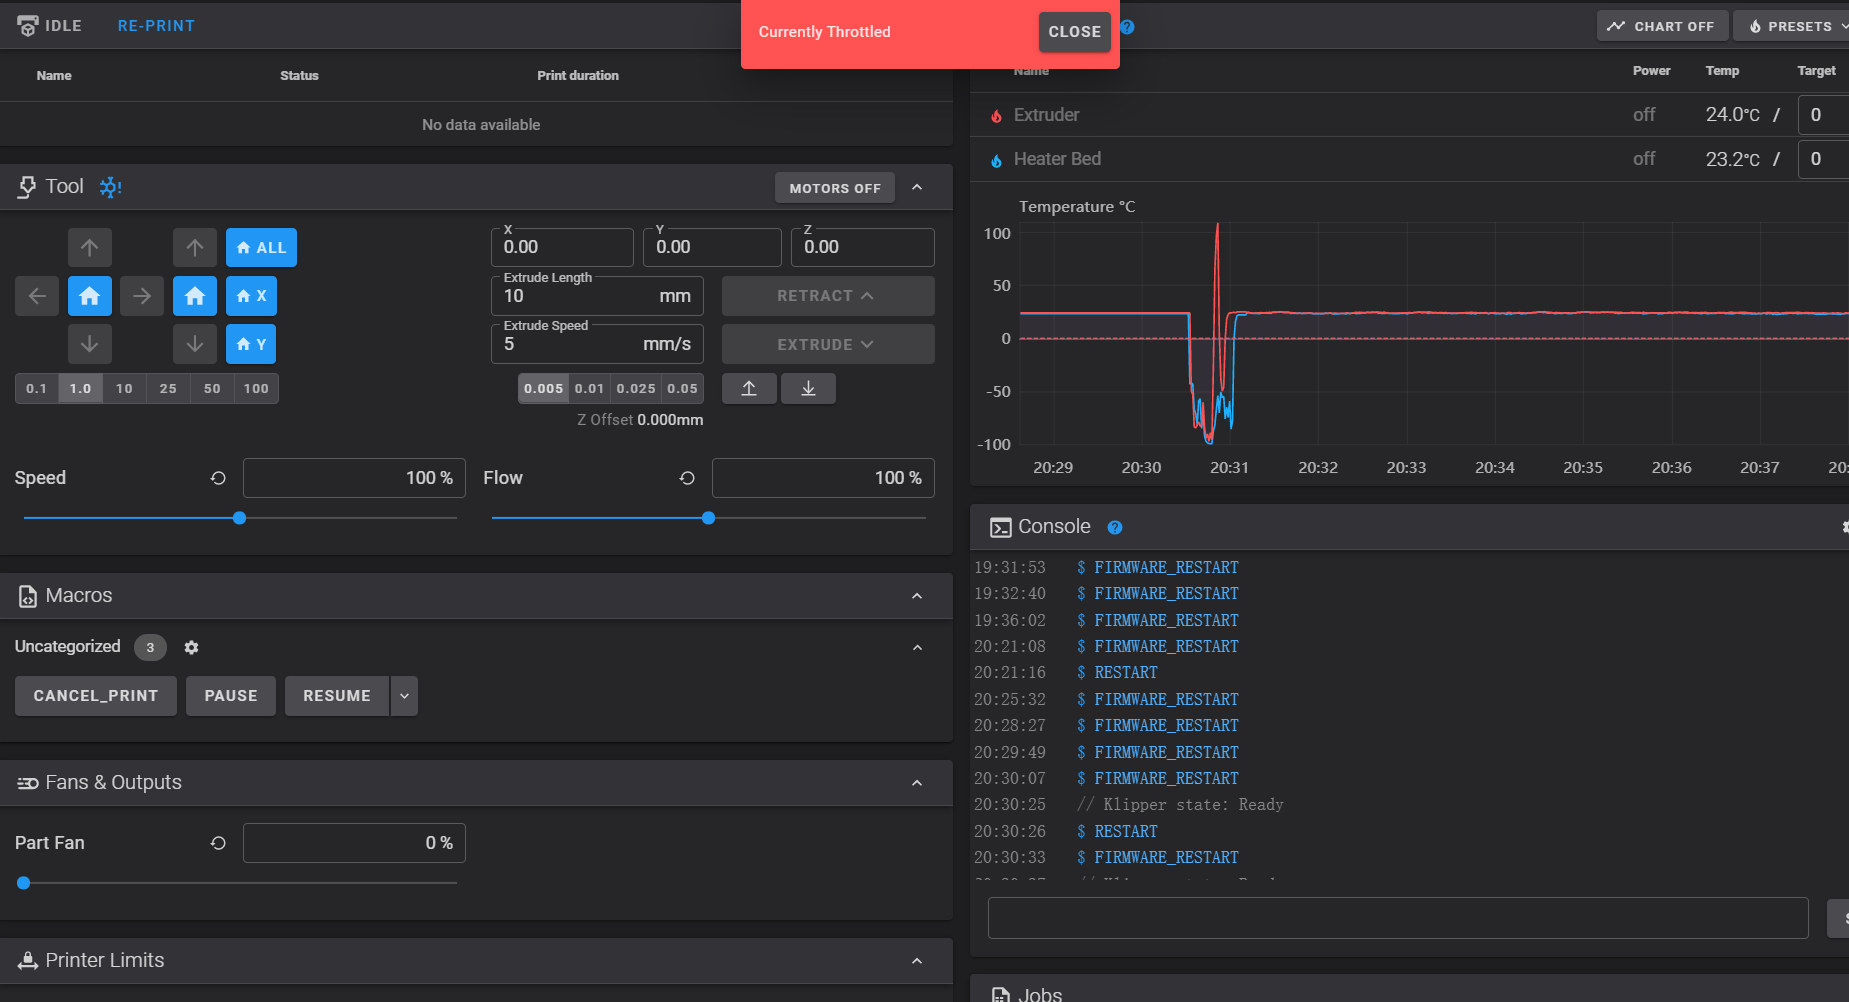
Task: Click the Part Fan percentage field
Action: [354, 843]
